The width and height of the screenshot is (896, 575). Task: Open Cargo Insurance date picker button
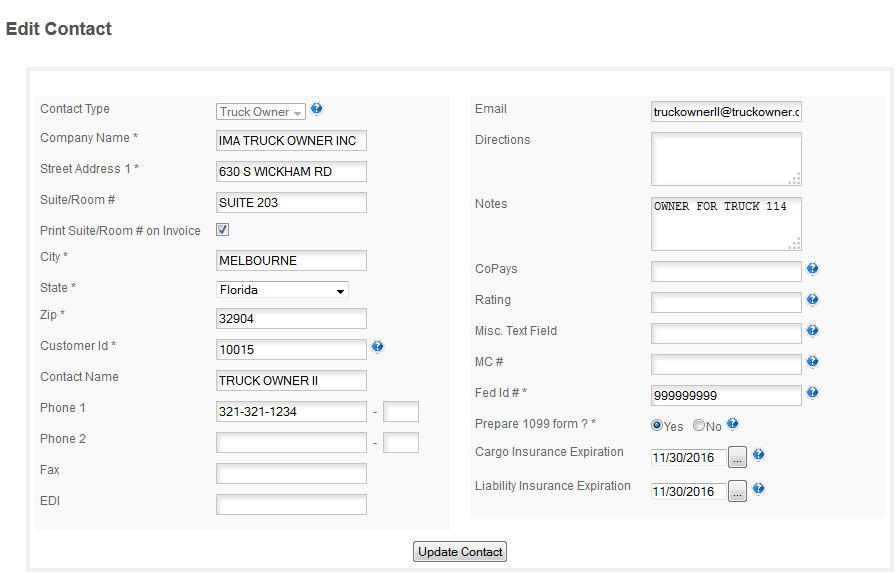click(x=737, y=458)
